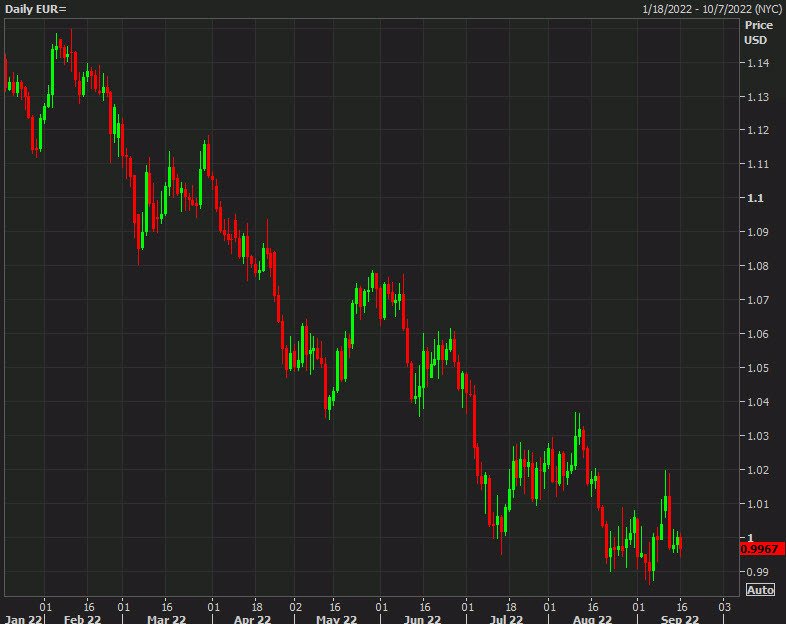
Task: Click the Mar 22 month label
Action: (166, 619)
